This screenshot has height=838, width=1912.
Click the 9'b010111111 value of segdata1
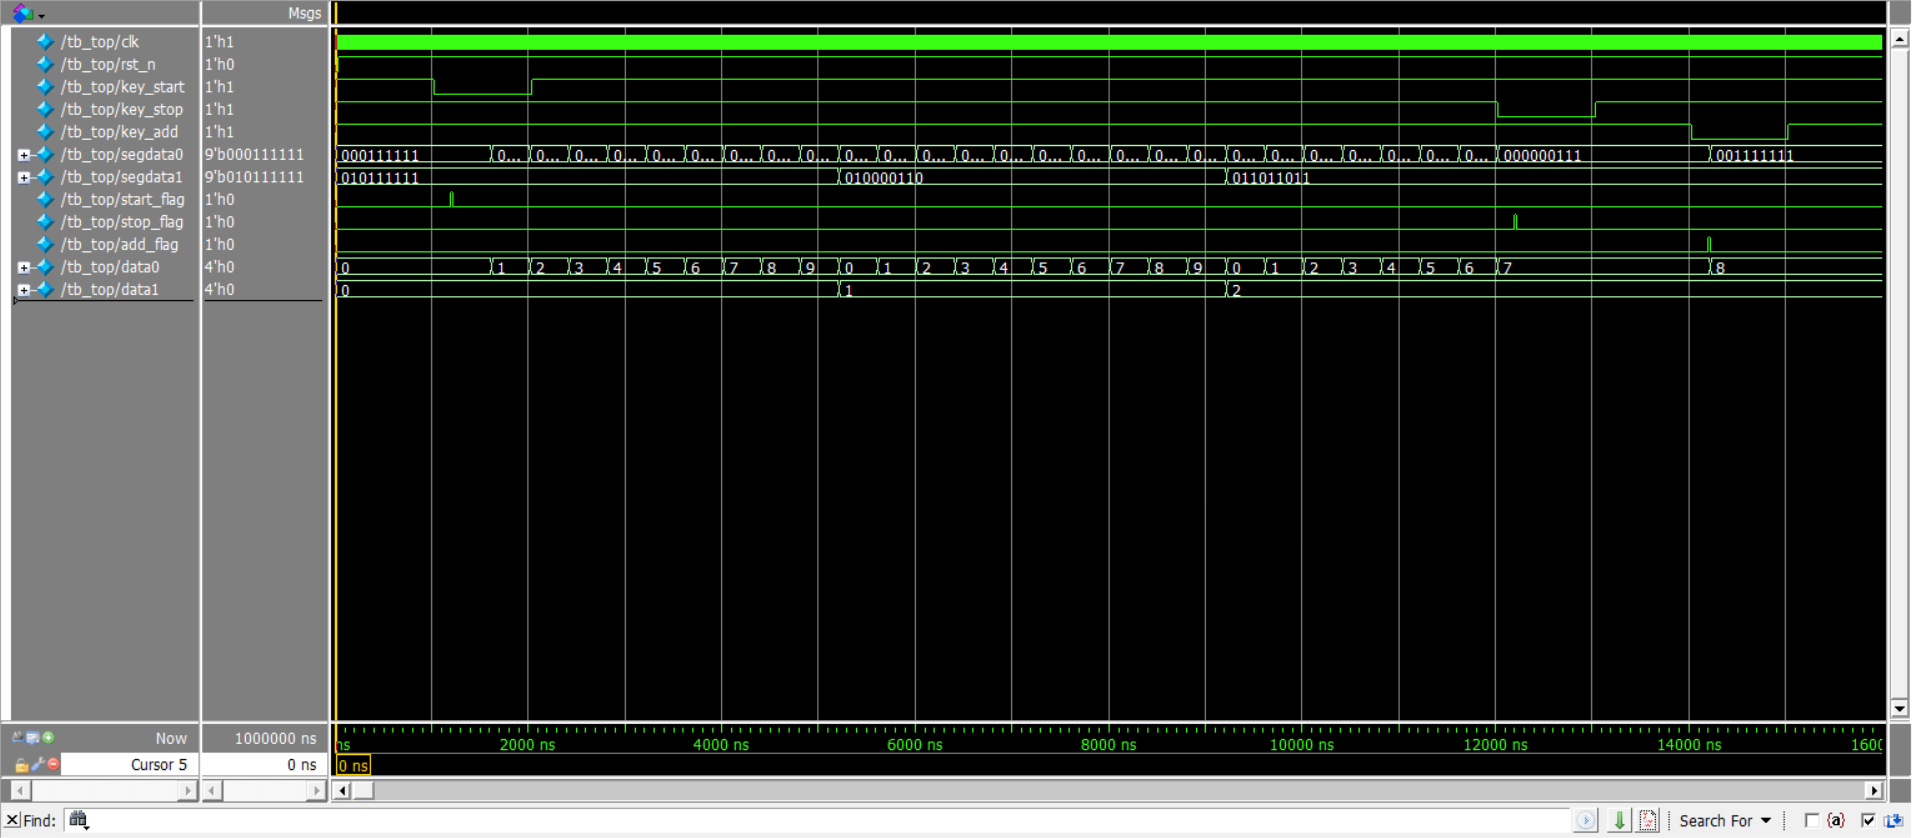click(254, 177)
